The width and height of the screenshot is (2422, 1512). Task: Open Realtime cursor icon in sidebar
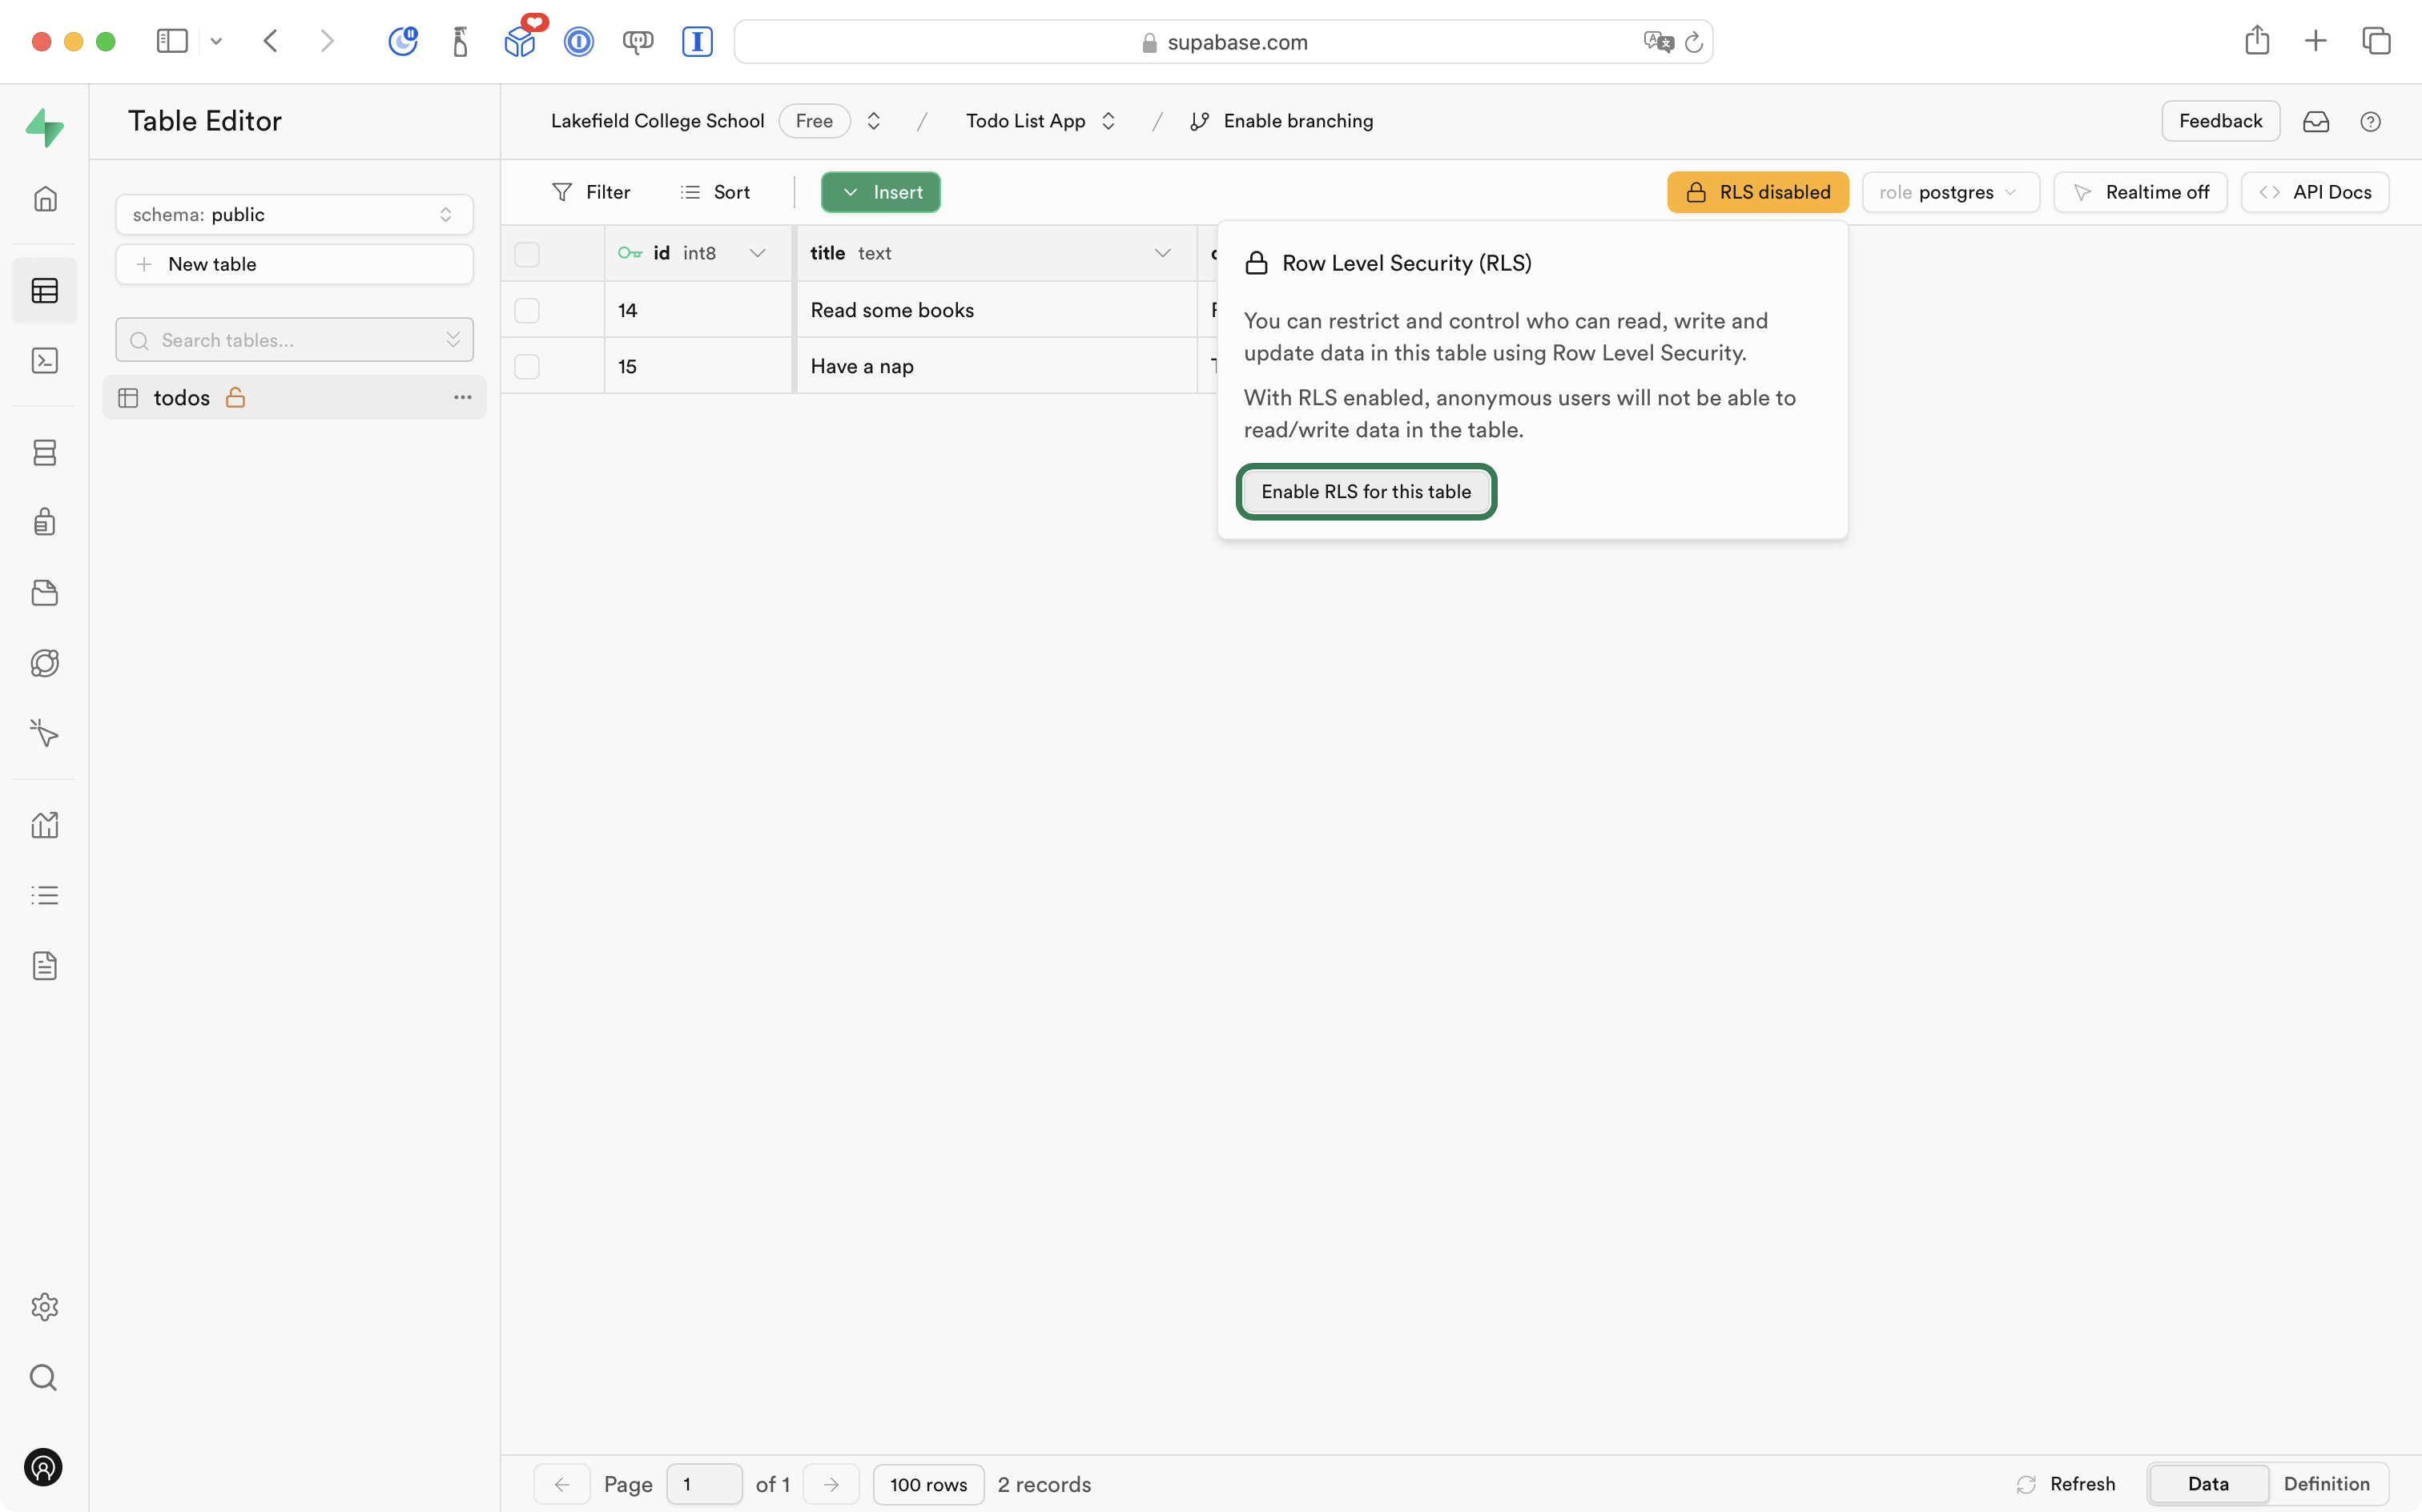tap(45, 733)
